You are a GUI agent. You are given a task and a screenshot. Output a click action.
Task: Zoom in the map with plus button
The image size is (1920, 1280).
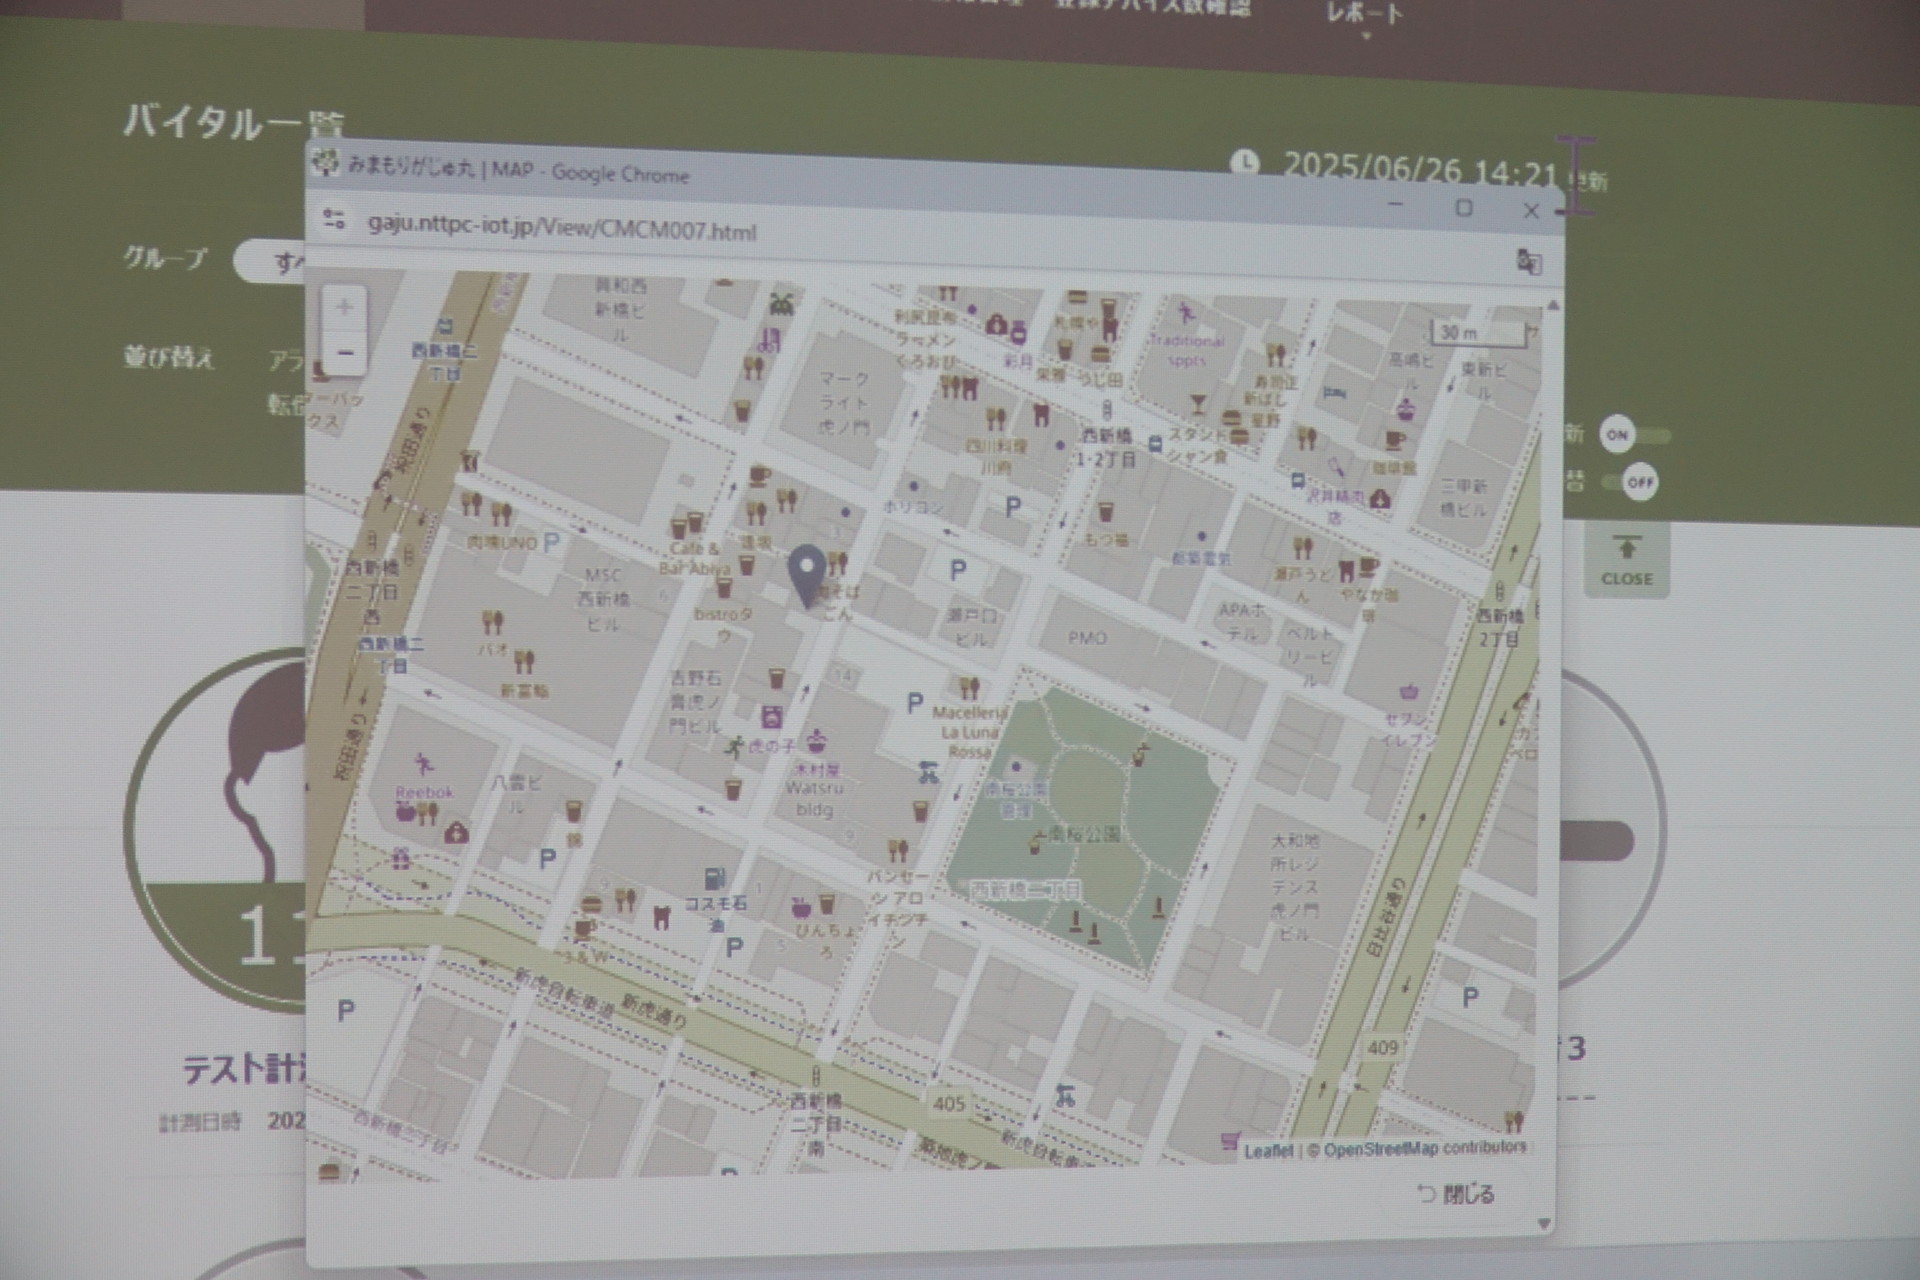(x=344, y=307)
